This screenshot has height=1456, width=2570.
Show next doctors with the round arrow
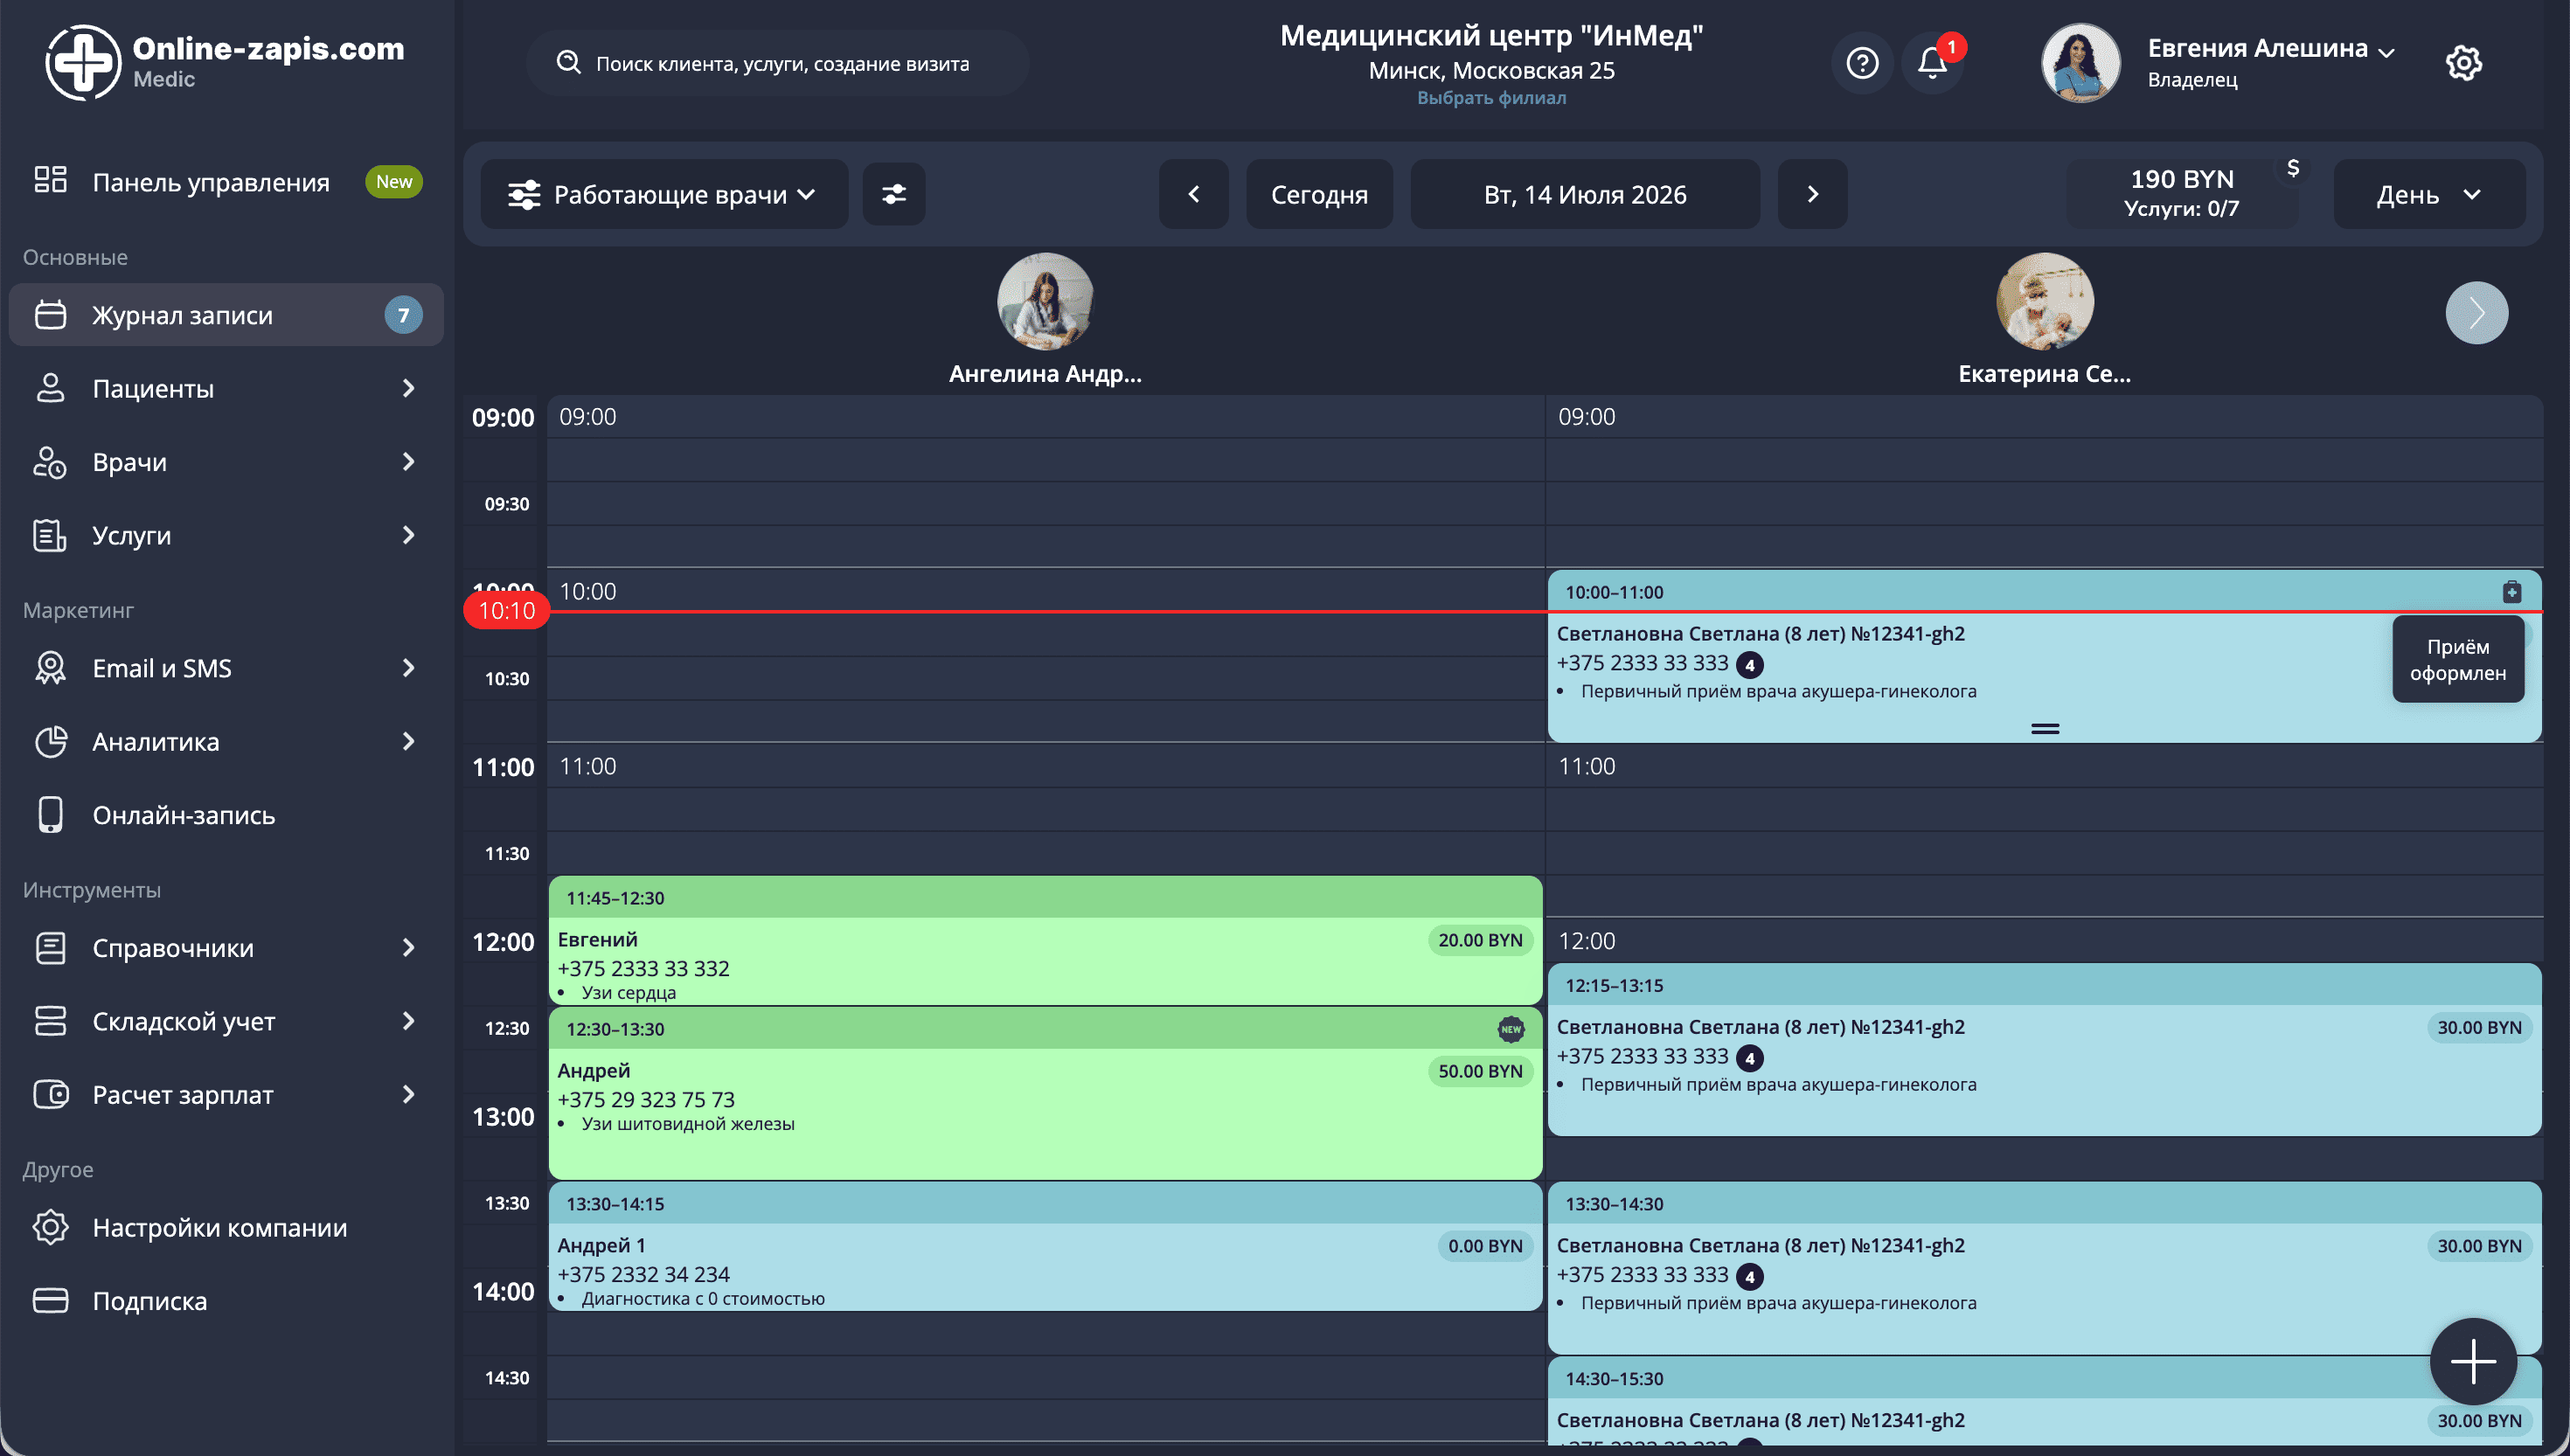[x=2476, y=313]
